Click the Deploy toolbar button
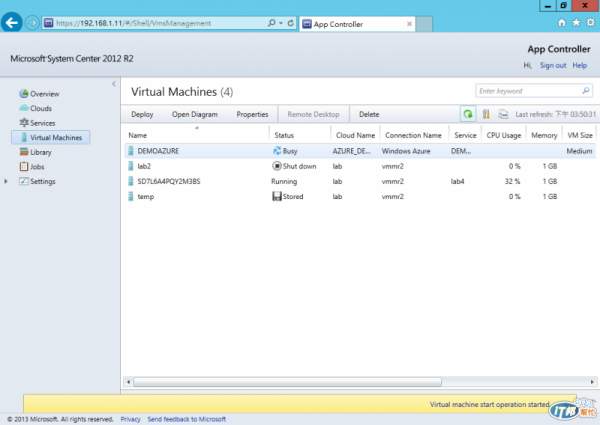 [x=142, y=114]
